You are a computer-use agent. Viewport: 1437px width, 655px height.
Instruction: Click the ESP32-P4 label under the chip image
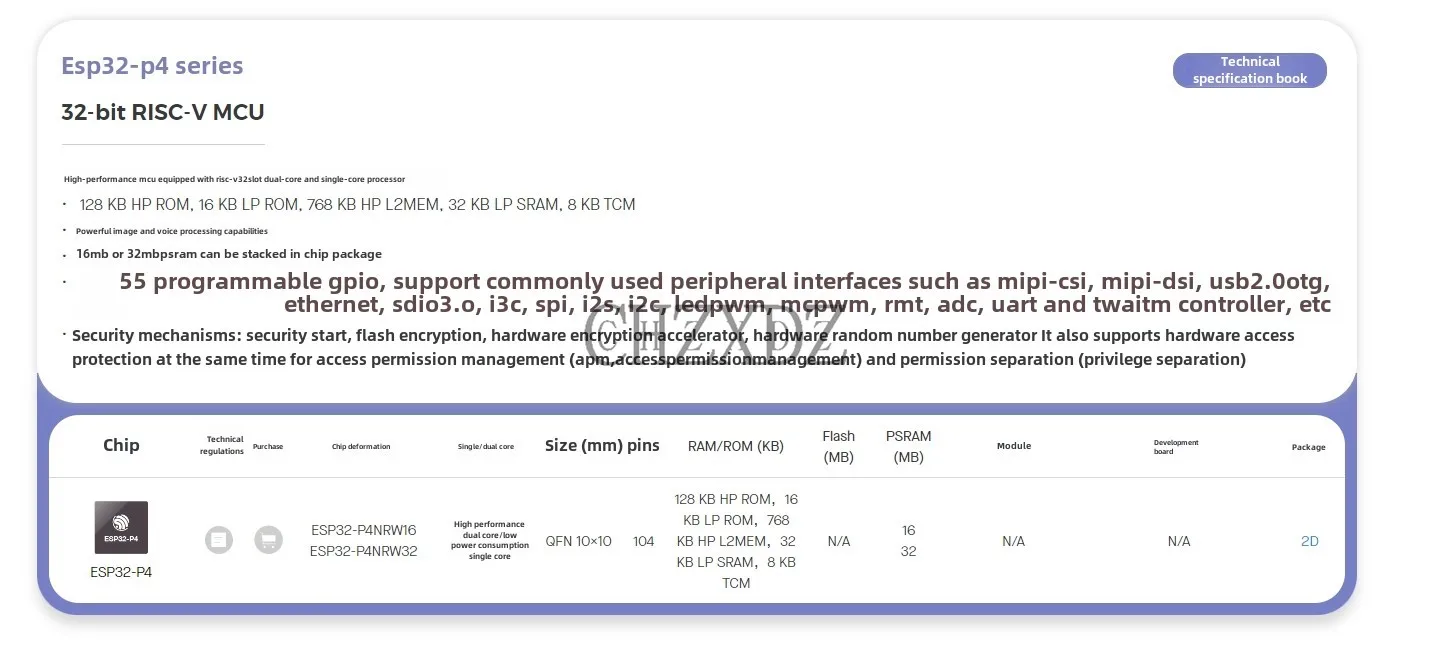coord(121,572)
